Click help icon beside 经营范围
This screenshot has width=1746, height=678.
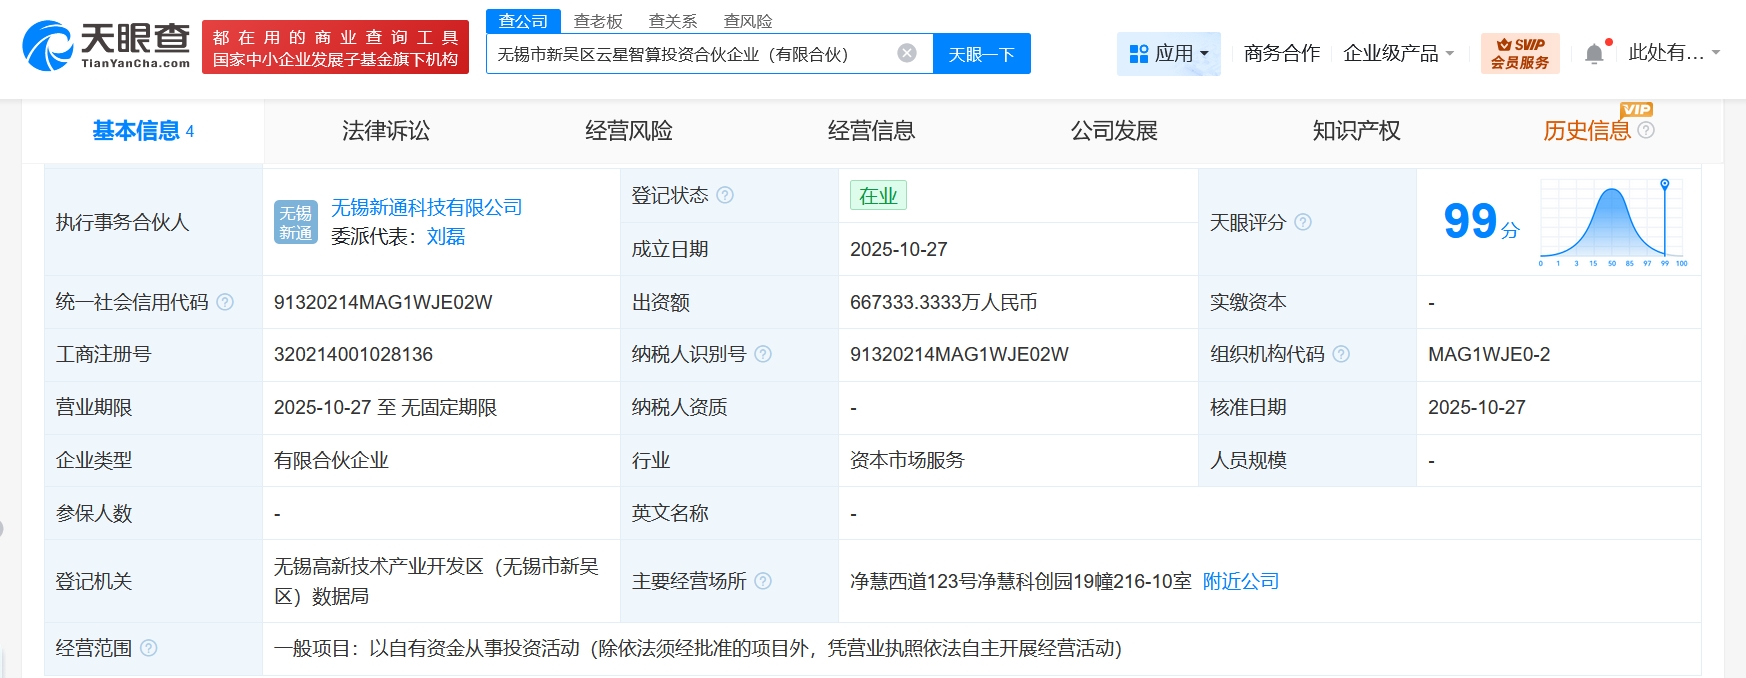[149, 648]
